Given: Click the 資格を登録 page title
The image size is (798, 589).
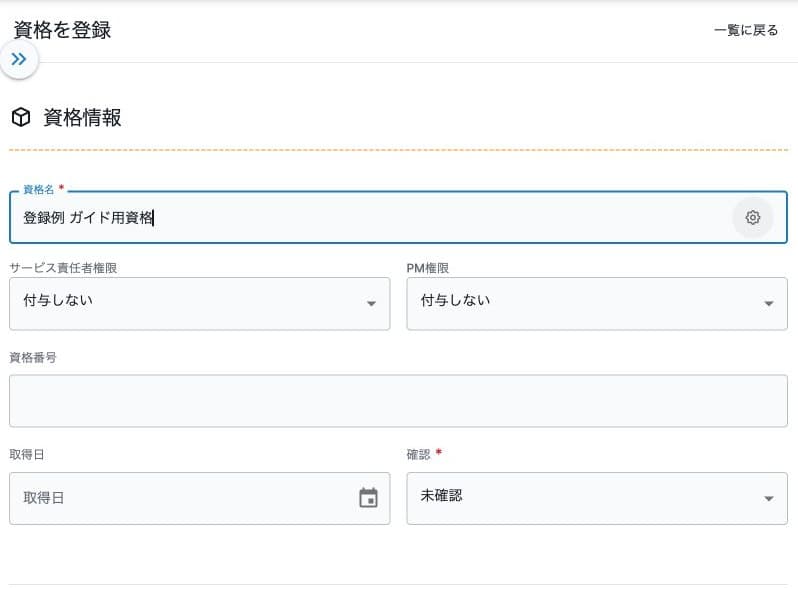Looking at the screenshot, I should coord(62,30).
